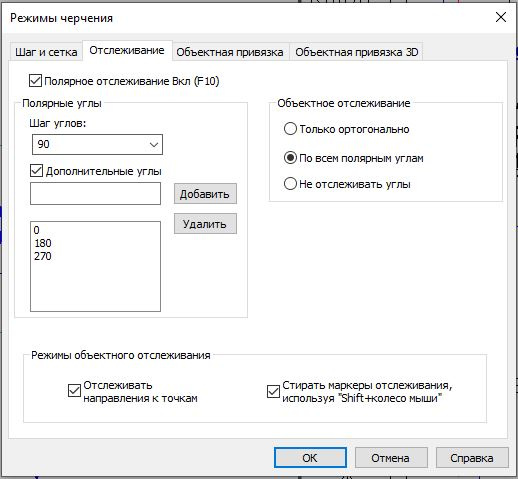Click the Шаг углов combo box value 90
Viewport: 518px width, 479px height.
97,144
